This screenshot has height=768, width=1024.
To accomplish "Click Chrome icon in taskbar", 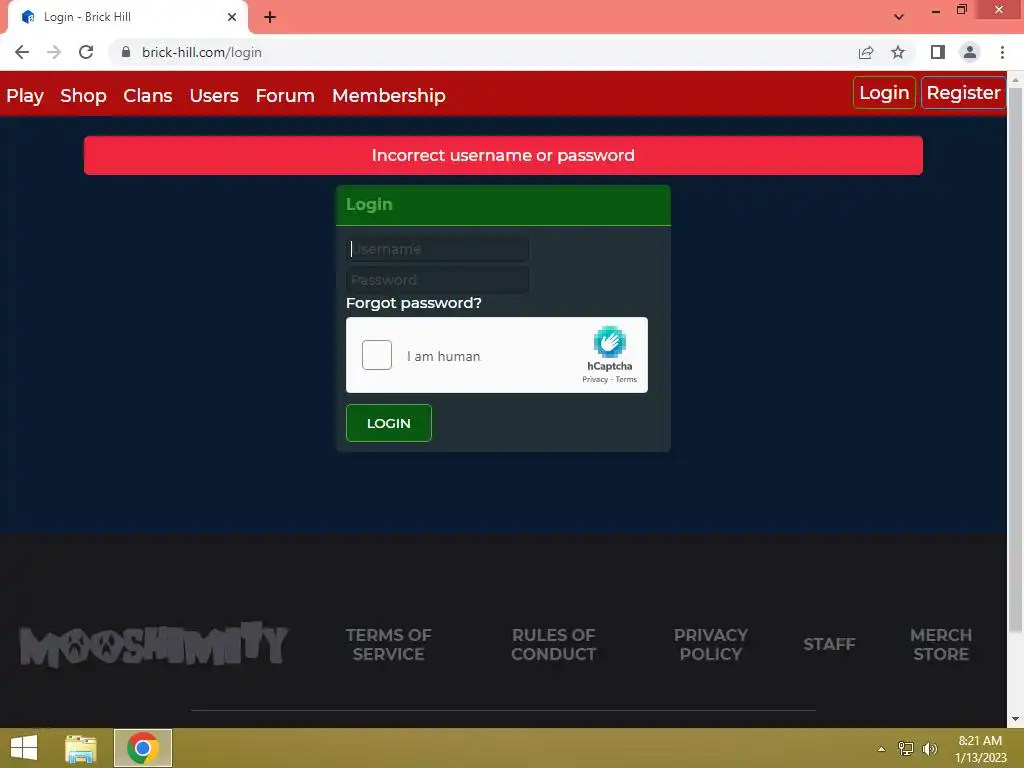I will [x=142, y=748].
